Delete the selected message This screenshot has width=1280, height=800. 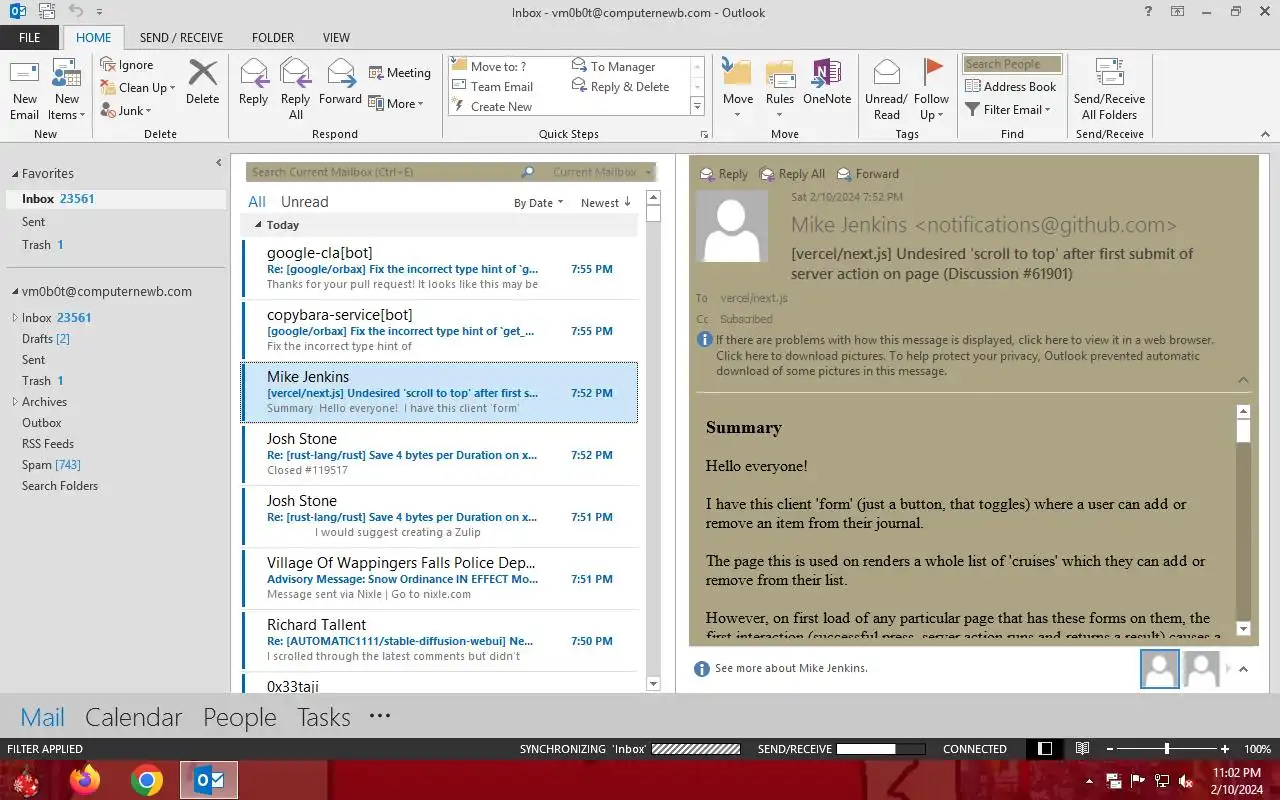pos(202,82)
